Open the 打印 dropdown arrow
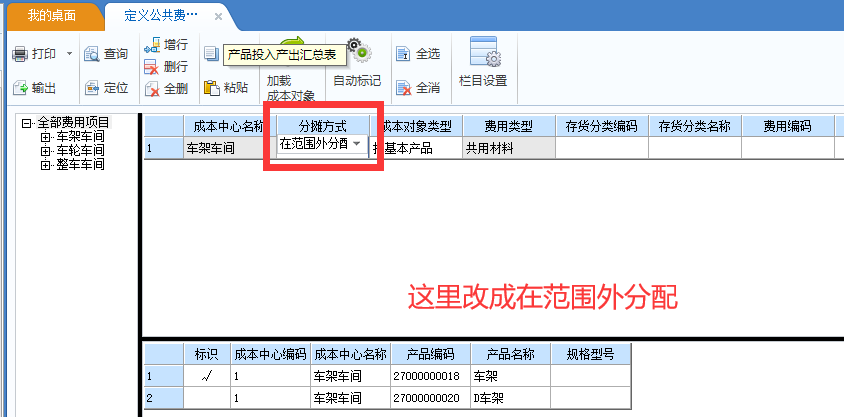The height and width of the screenshot is (417, 844). [x=69, y=53]
